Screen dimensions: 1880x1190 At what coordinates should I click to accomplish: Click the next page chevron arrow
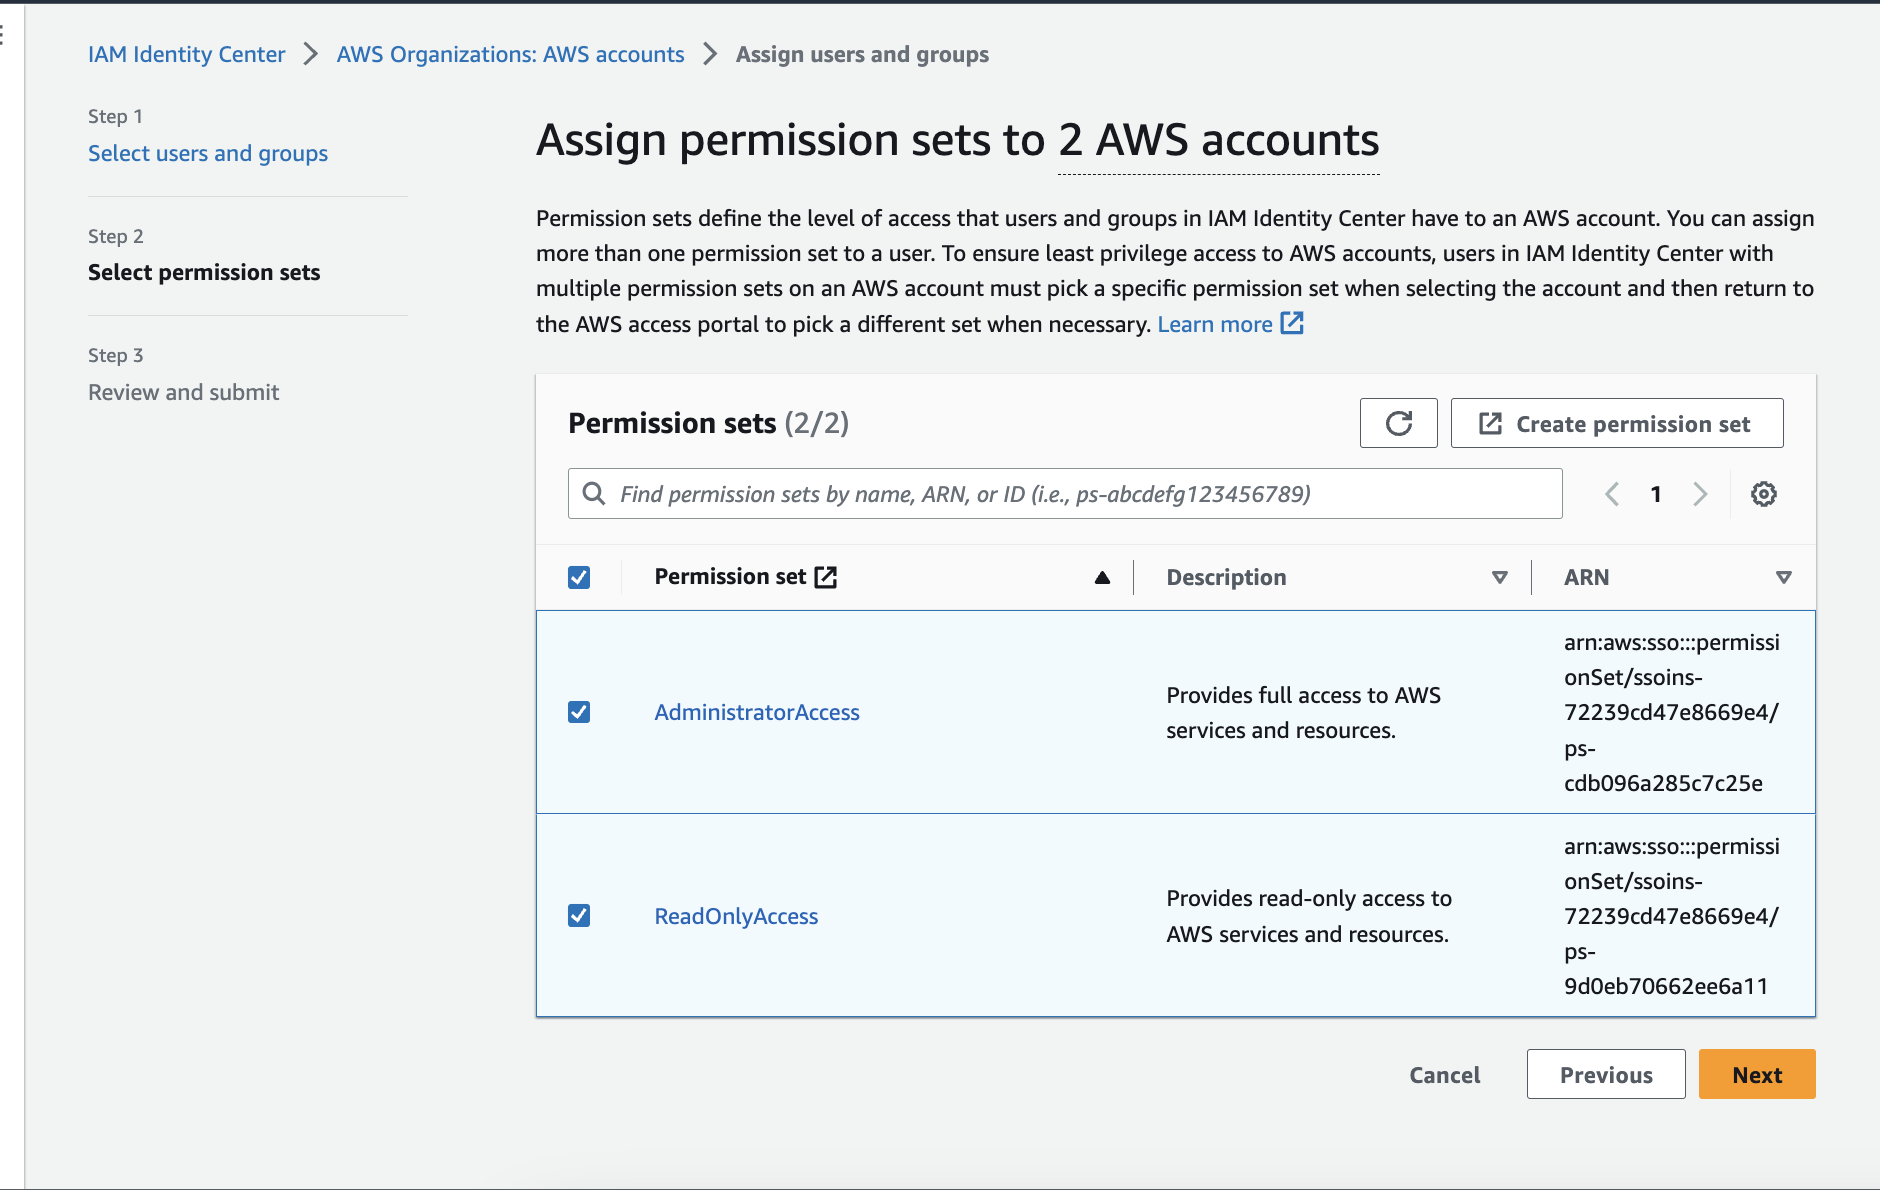click(1701, 493)
